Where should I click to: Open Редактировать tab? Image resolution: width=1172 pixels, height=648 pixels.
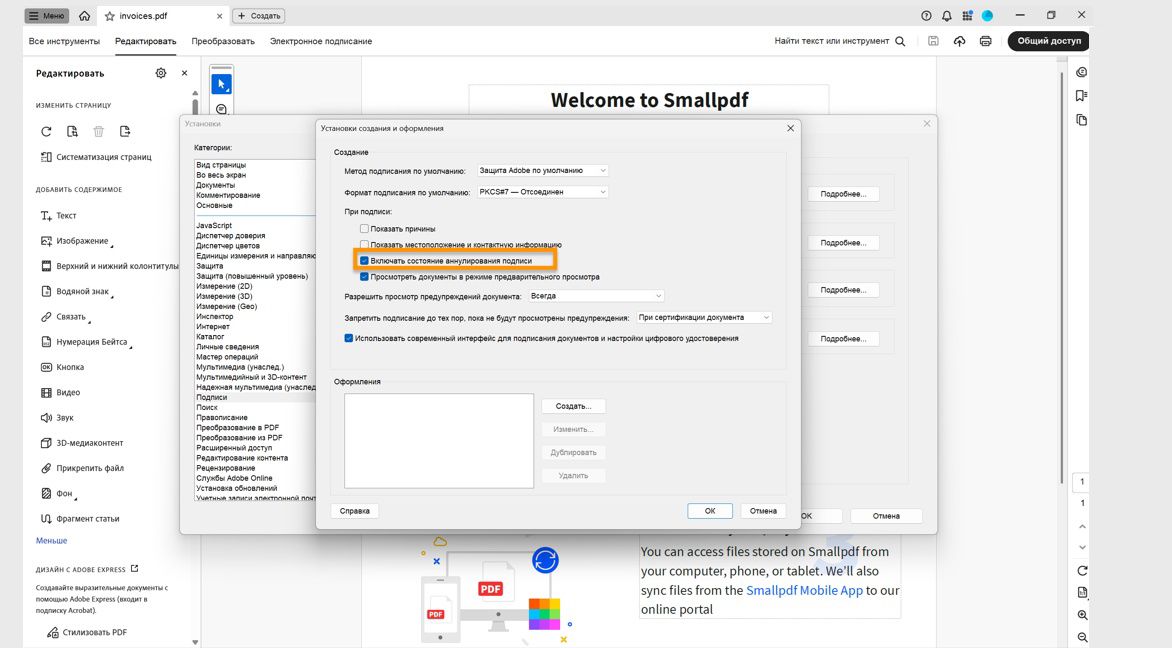pyautogui.click(x=146, y=41)
